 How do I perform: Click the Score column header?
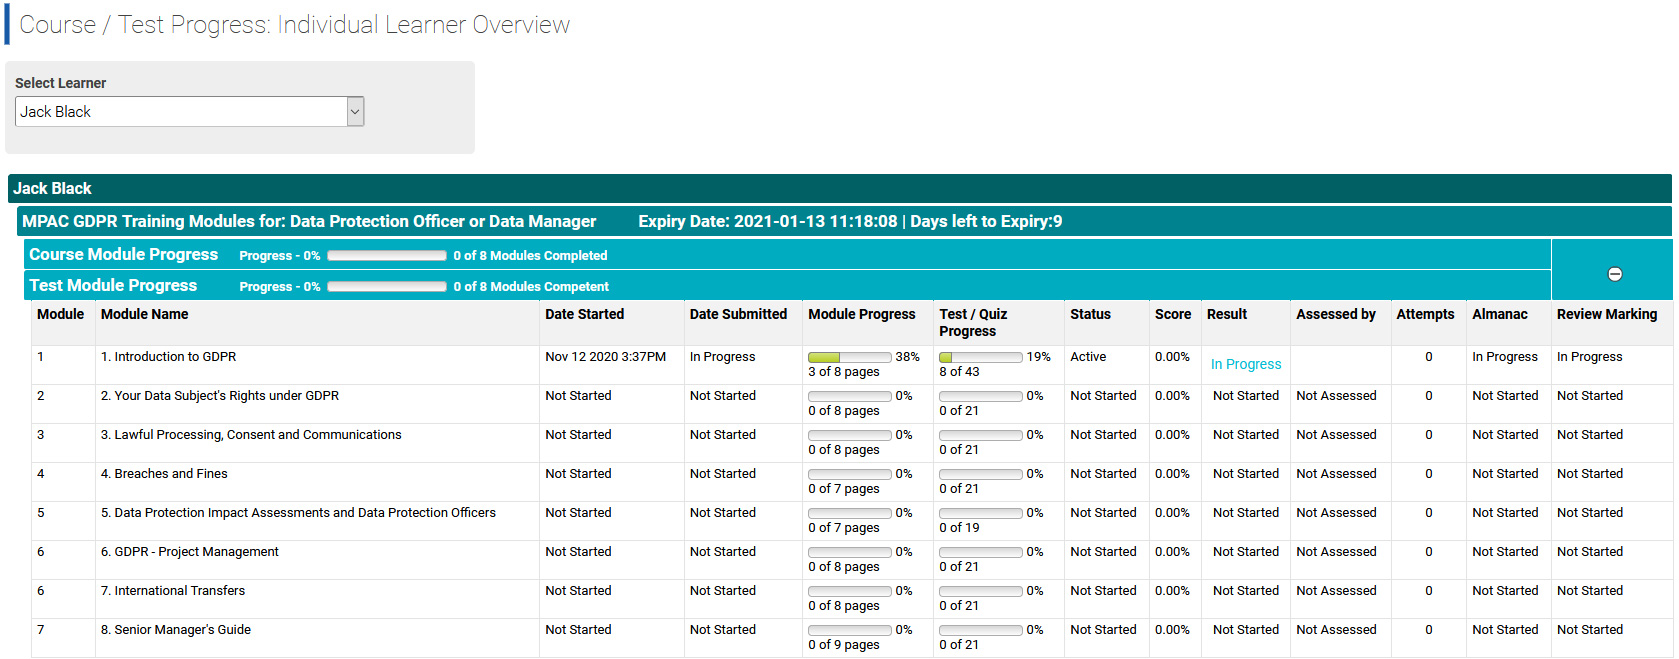pyautogui.click(x=1172, y=314)
